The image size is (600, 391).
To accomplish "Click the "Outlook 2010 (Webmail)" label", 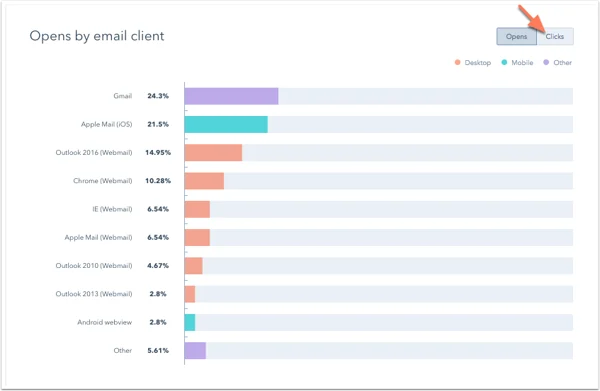I will click(x=94, y=266).
